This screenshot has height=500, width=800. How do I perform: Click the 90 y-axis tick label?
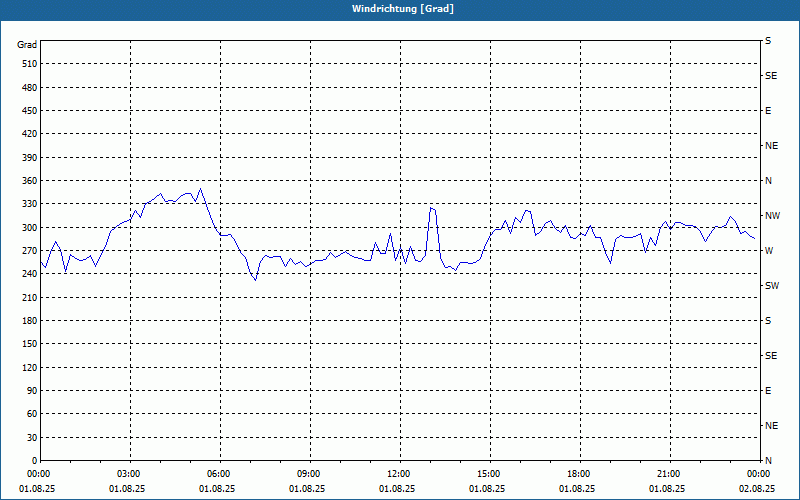point(32,391)
